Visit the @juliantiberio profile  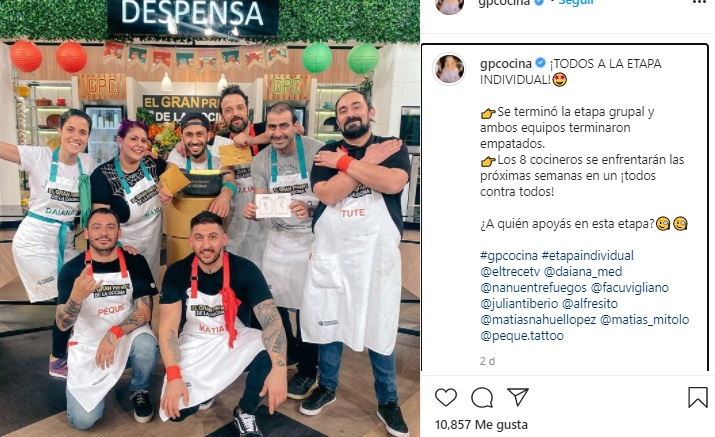pos(519,304)
